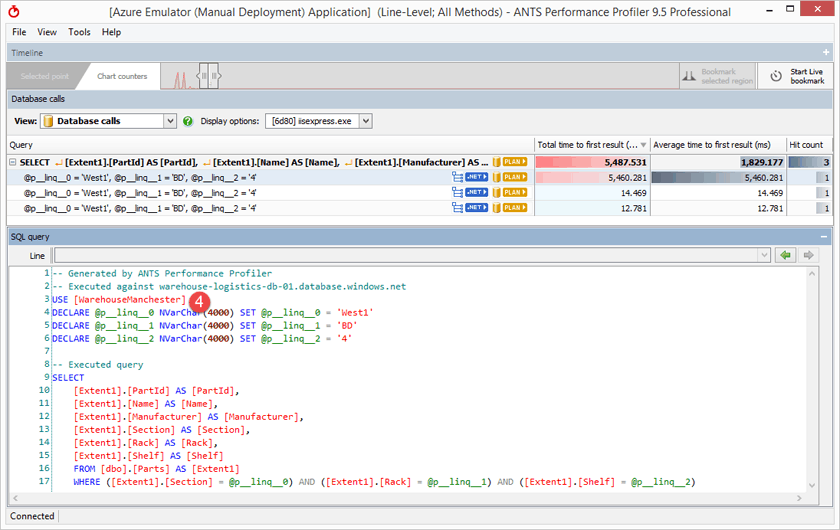Select the total time value 5,487.531
The height and width of the screenshot is (530, 840).
[x=625, y=162]
